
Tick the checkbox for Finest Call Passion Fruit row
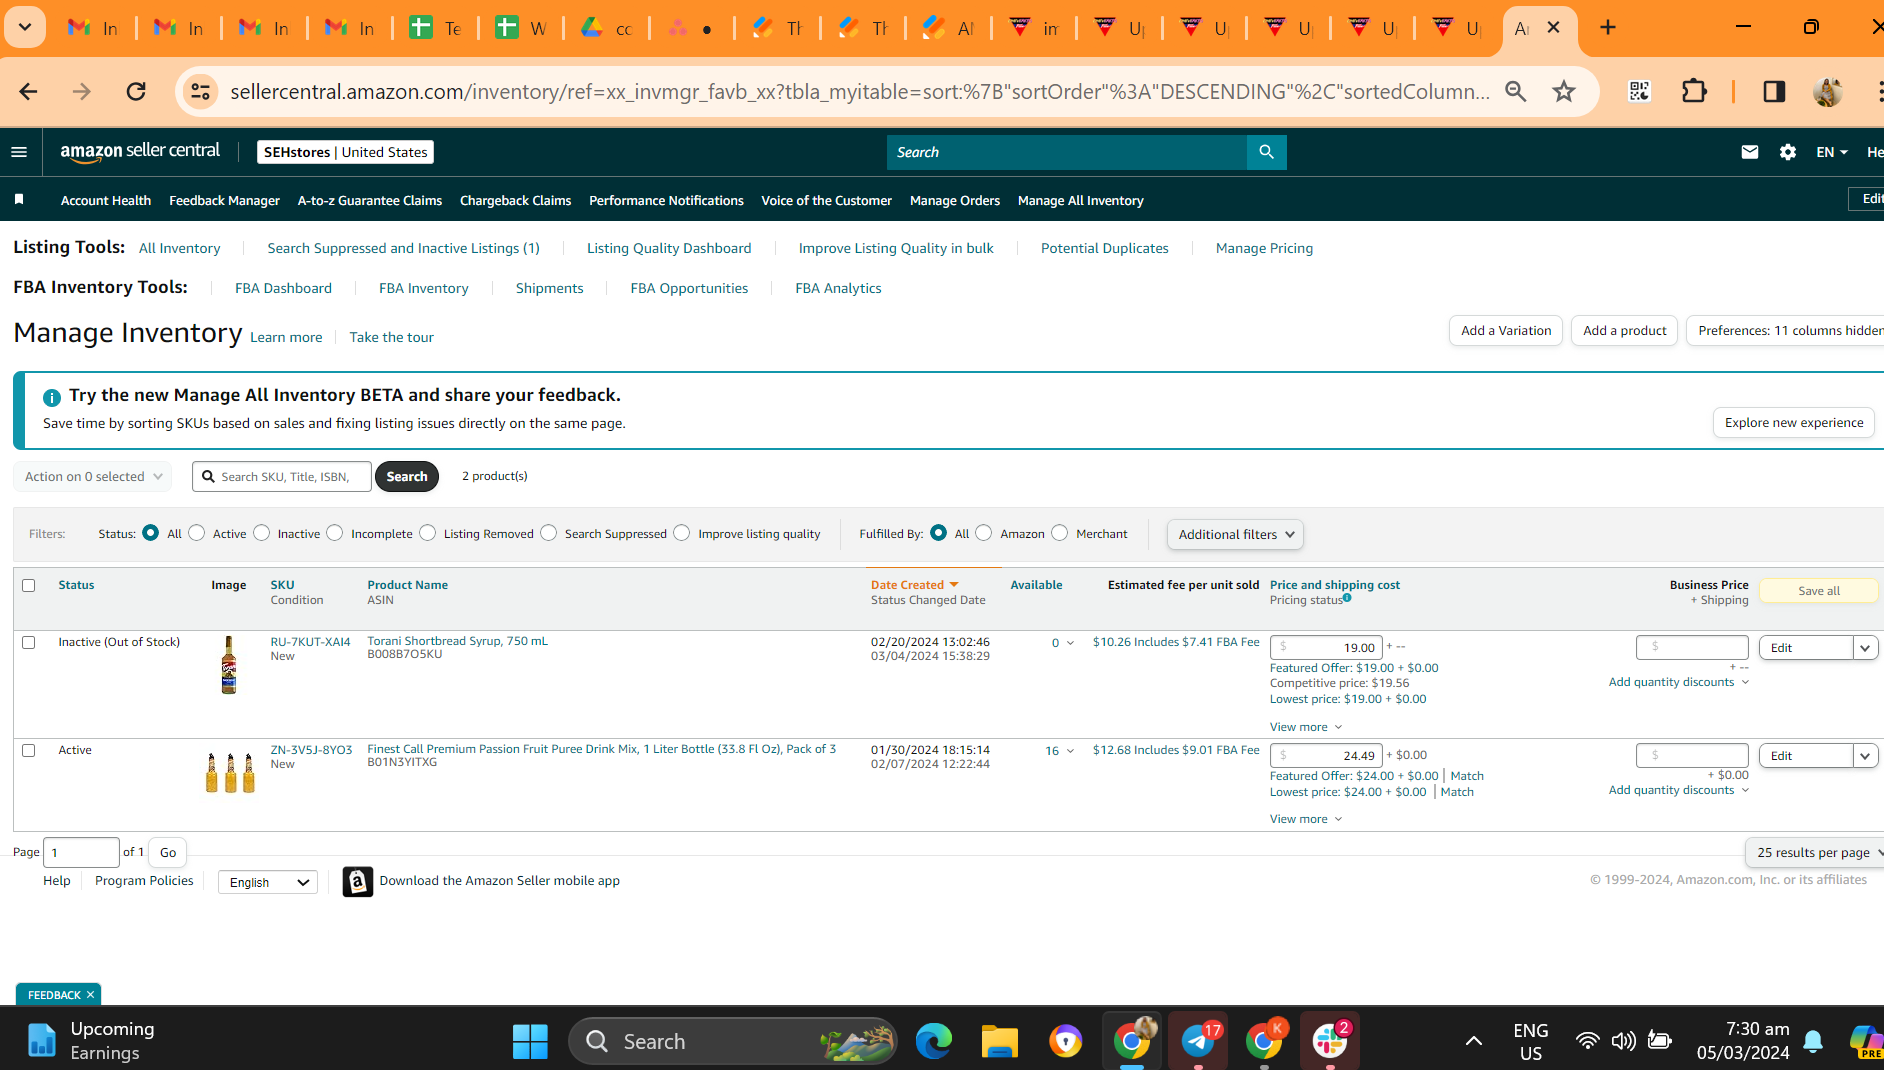[29, 750]
